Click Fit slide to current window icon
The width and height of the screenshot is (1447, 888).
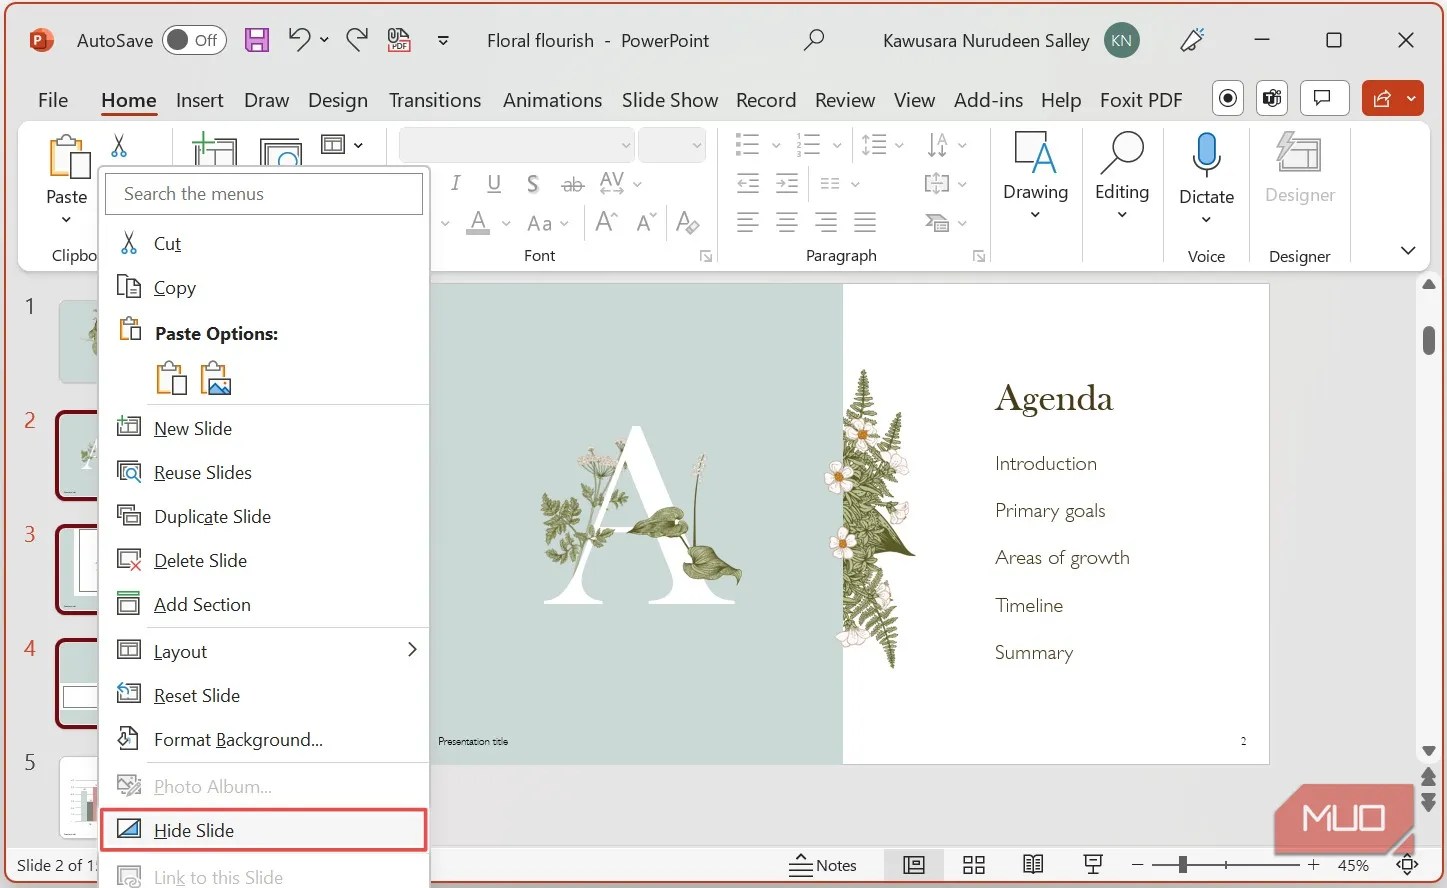coord(1407,865)
